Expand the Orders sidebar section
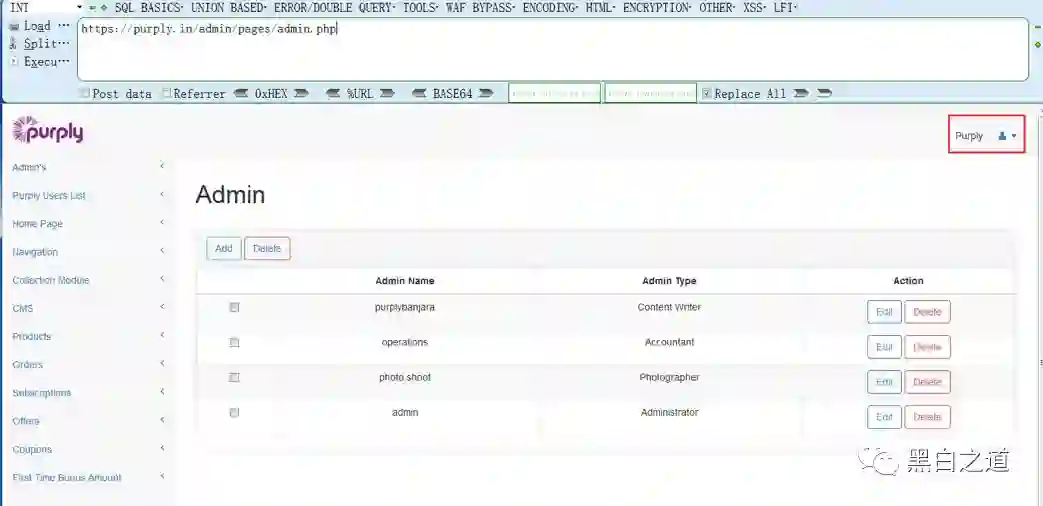Image resolution: width=1043 pixels, height=506 pixels. click(x=88, y=364)
